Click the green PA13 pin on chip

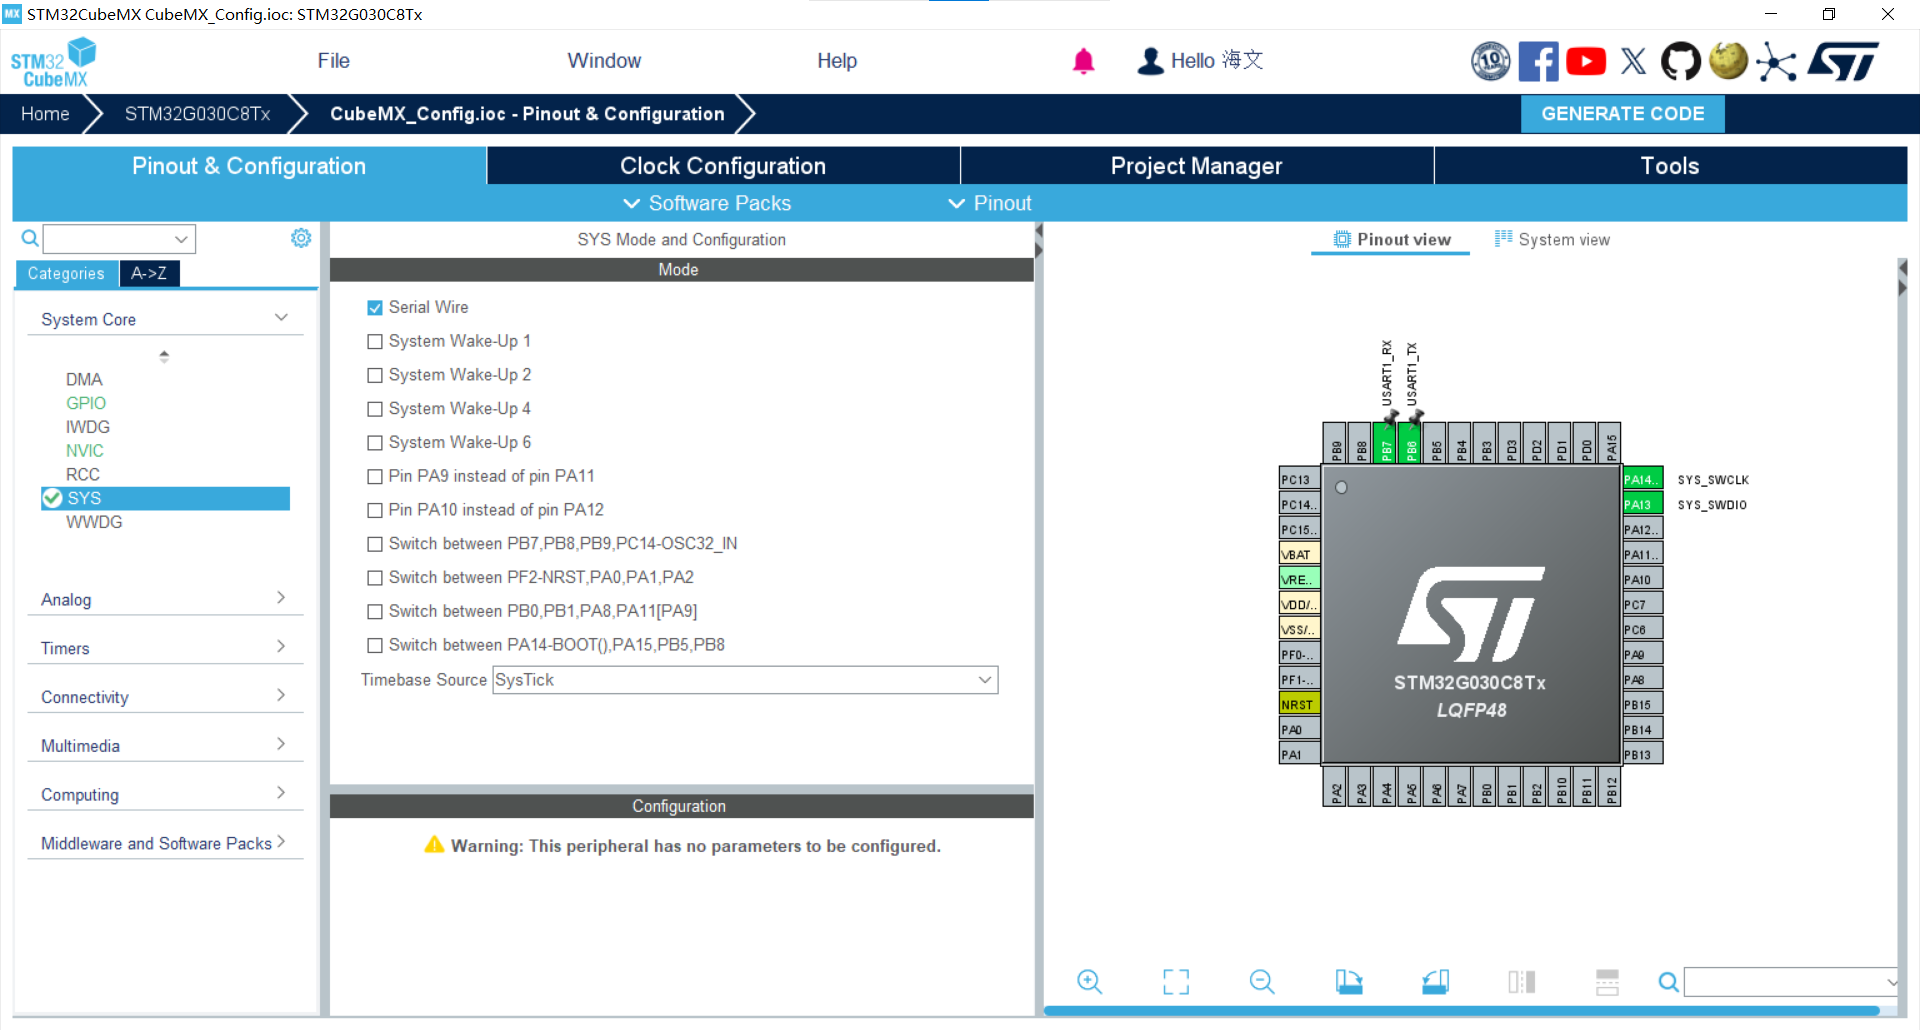pyautogui.click(x=1641, y=505)
